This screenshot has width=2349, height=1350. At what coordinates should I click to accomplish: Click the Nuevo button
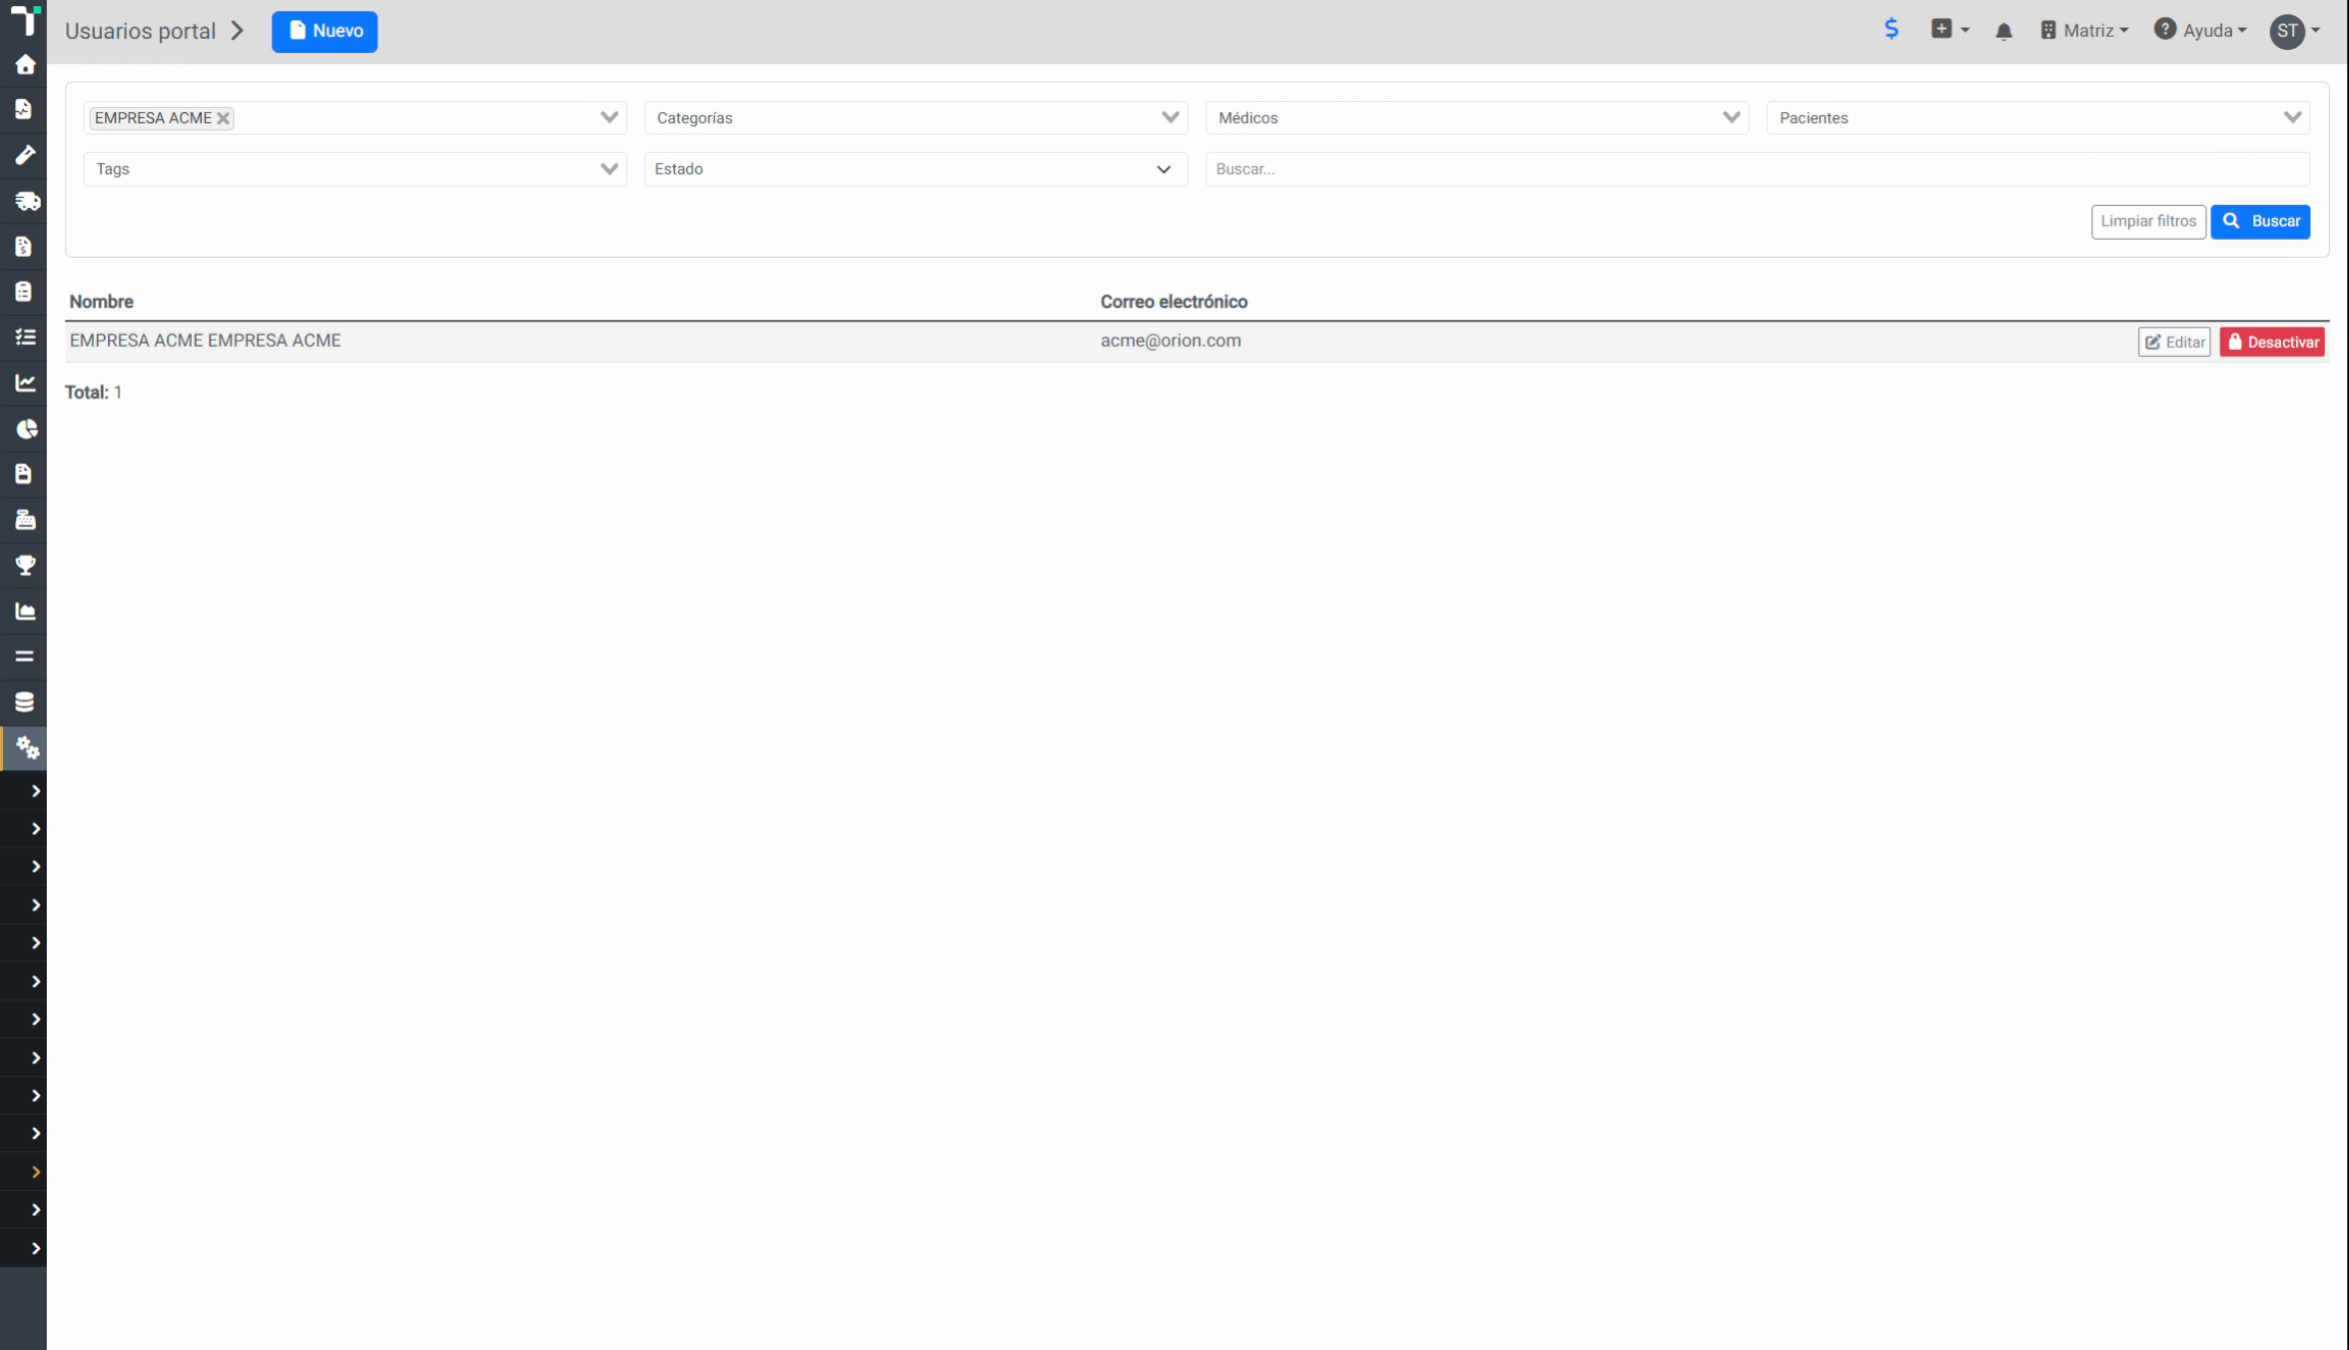tap(324, 31)
